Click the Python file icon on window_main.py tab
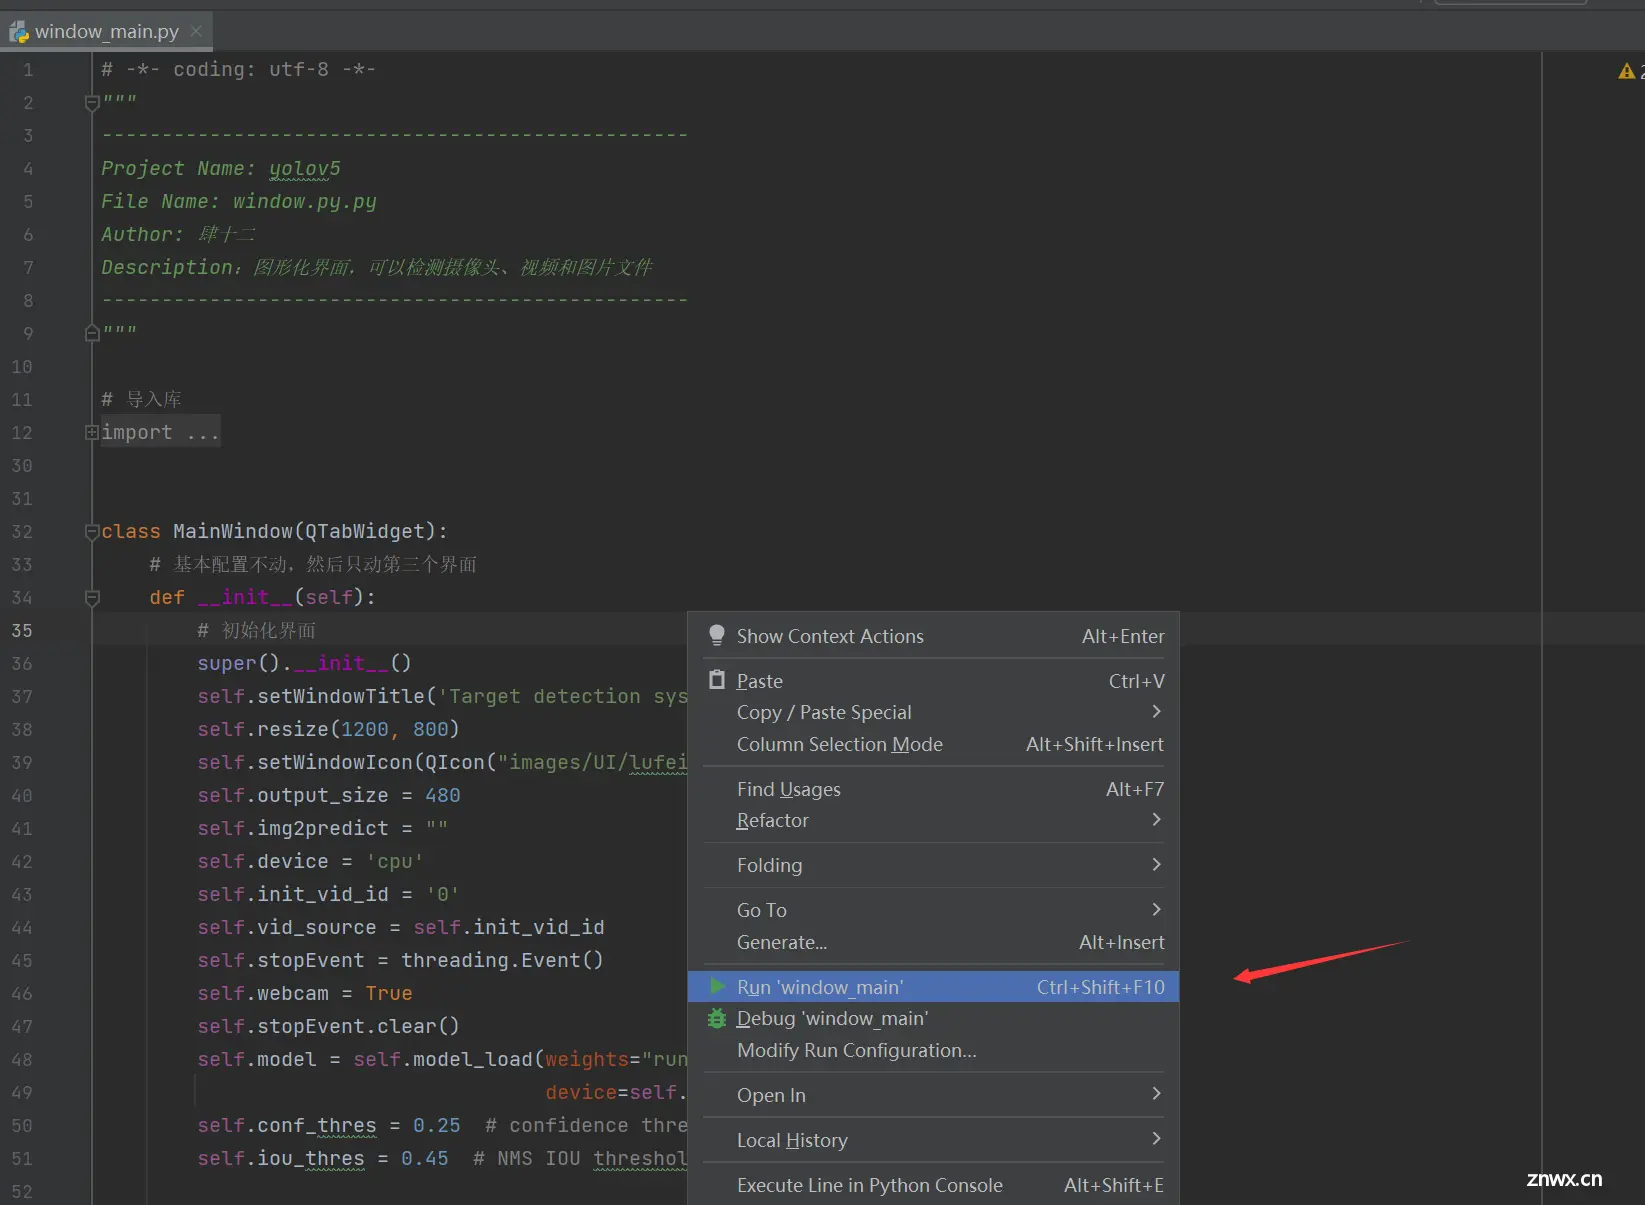 19,32
